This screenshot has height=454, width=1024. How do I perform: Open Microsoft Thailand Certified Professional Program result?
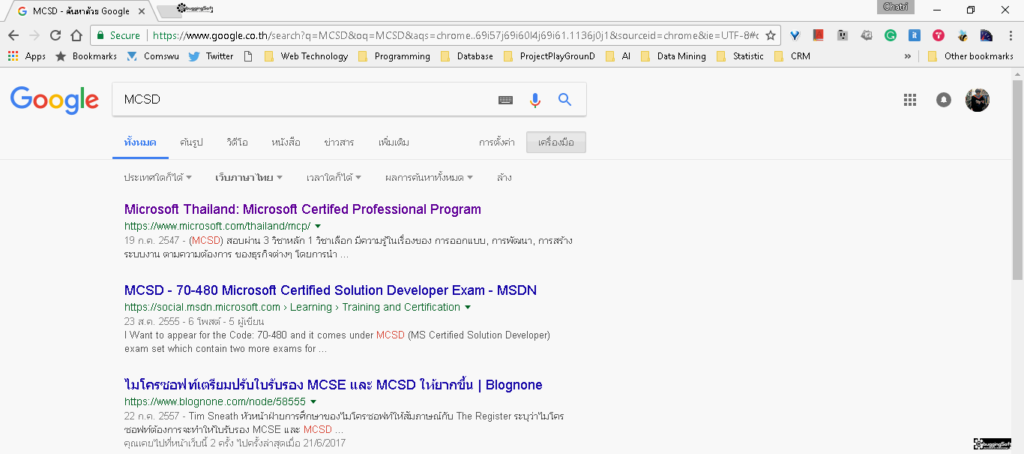click(x=302, y=210)
